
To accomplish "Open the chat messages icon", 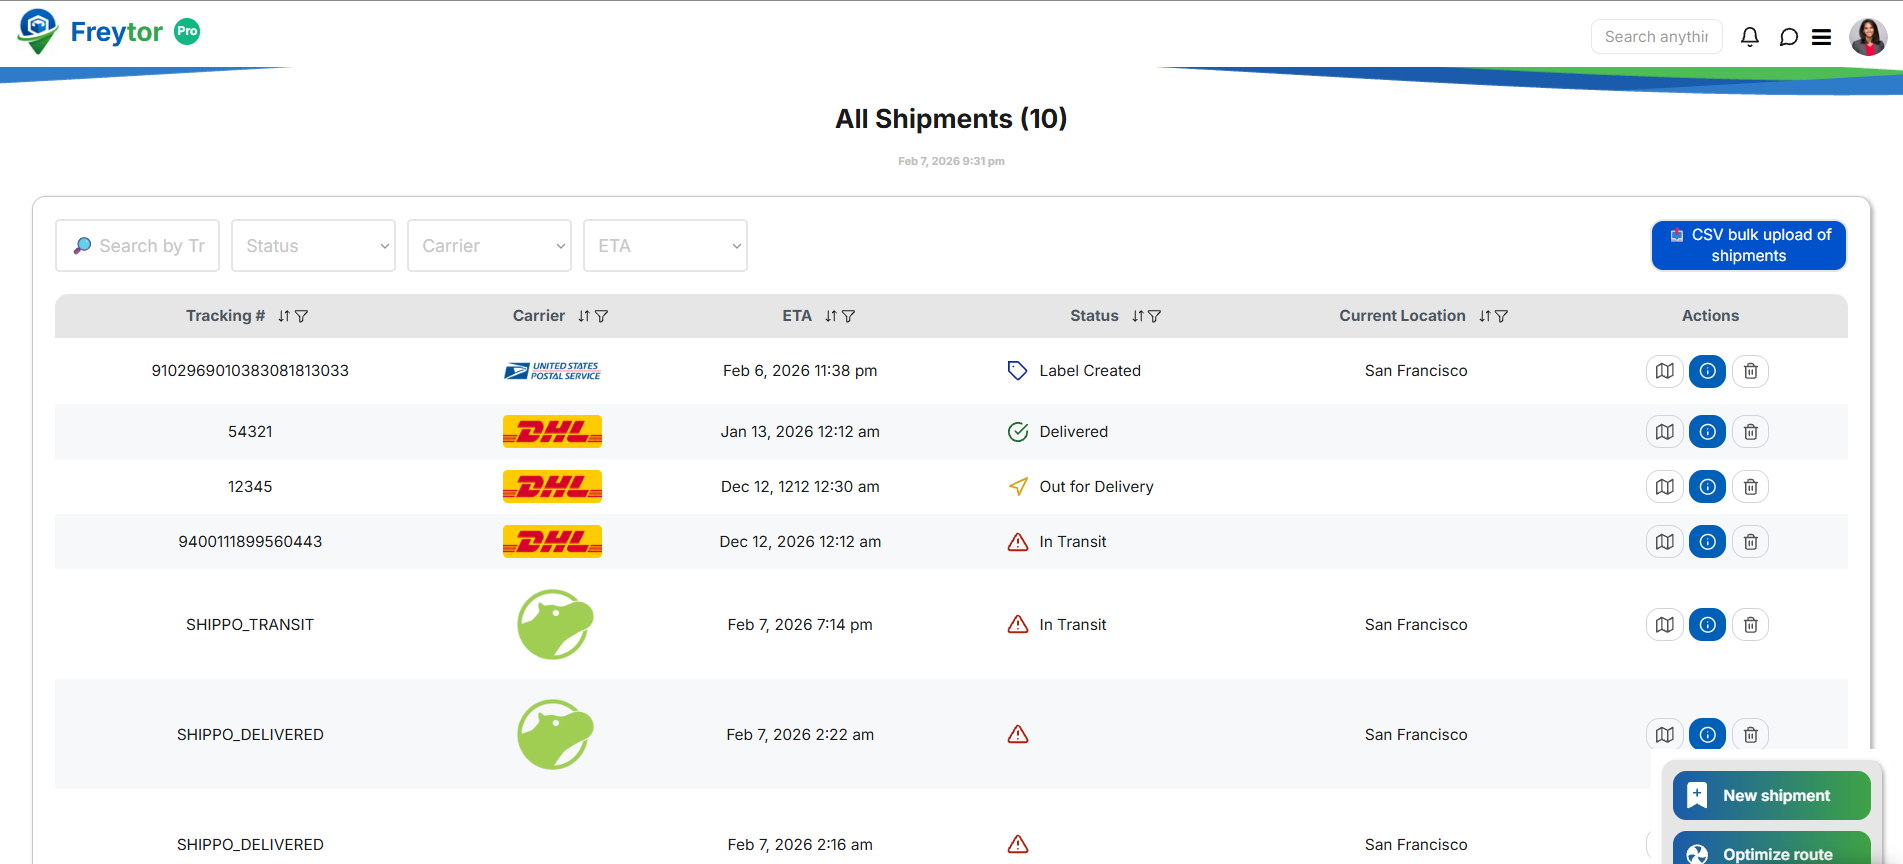I will (x=1789, y=37).
